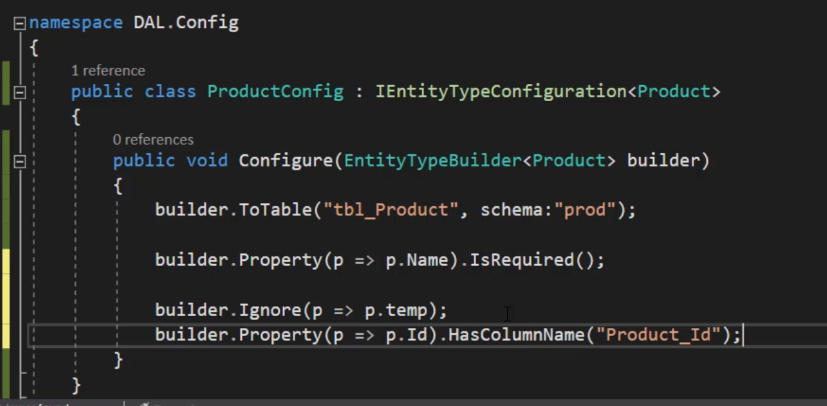Place cursor in "tbl_Product" string
Viewport: 827px width, 406px height.
click(391, 210)
